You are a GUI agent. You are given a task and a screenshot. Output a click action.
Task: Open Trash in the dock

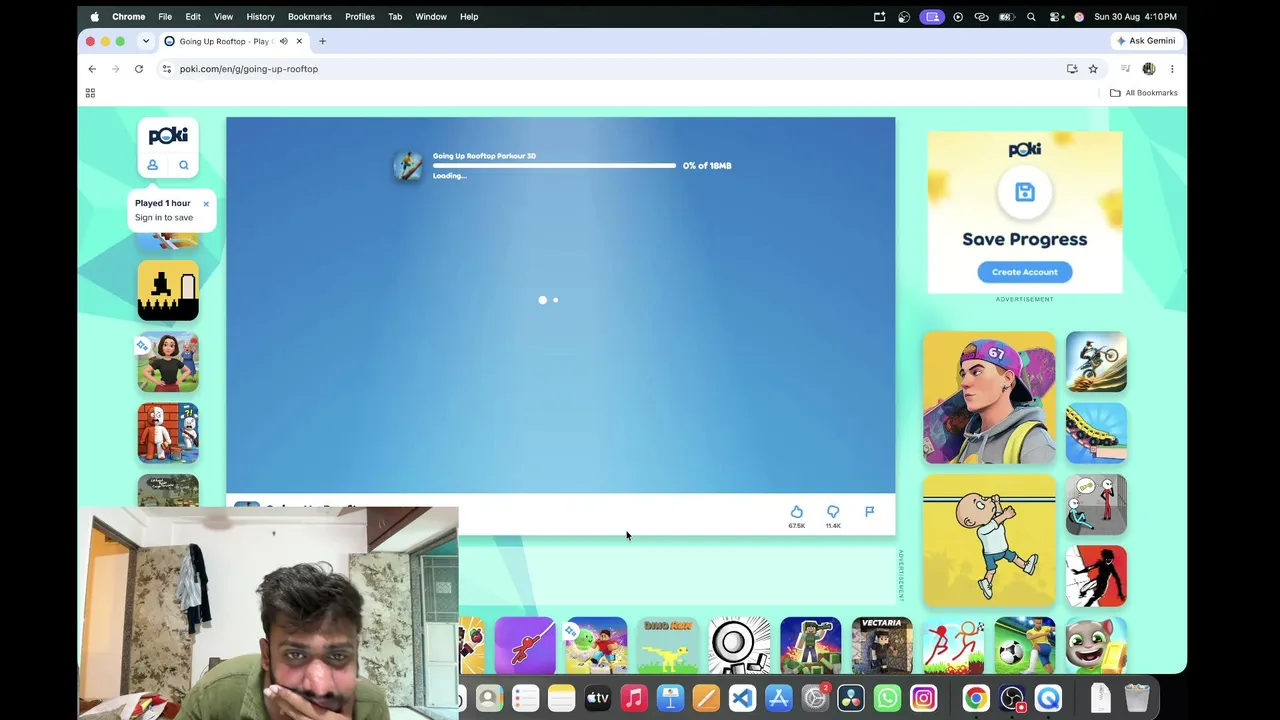coord(1137,698)
